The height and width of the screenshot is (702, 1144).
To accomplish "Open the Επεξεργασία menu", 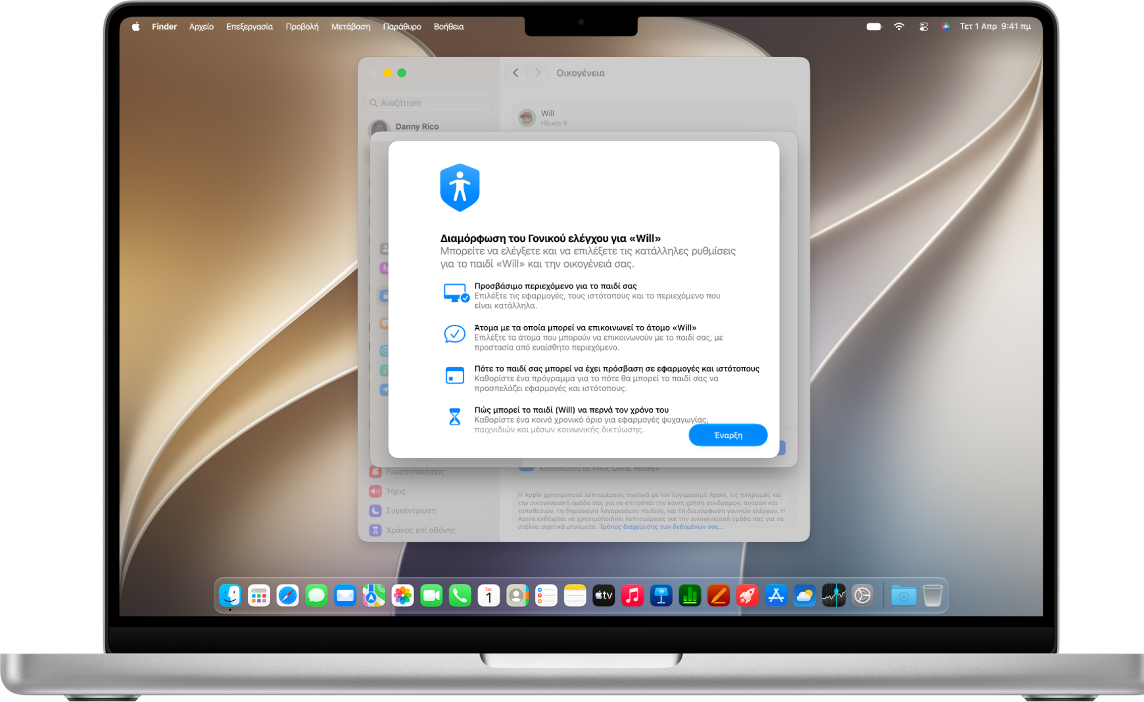I will [x=250, y=26].
